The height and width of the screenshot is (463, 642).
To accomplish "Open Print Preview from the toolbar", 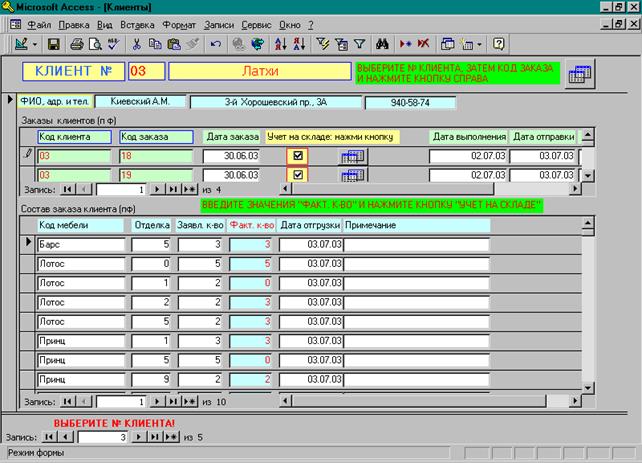I will coord(94,44).
